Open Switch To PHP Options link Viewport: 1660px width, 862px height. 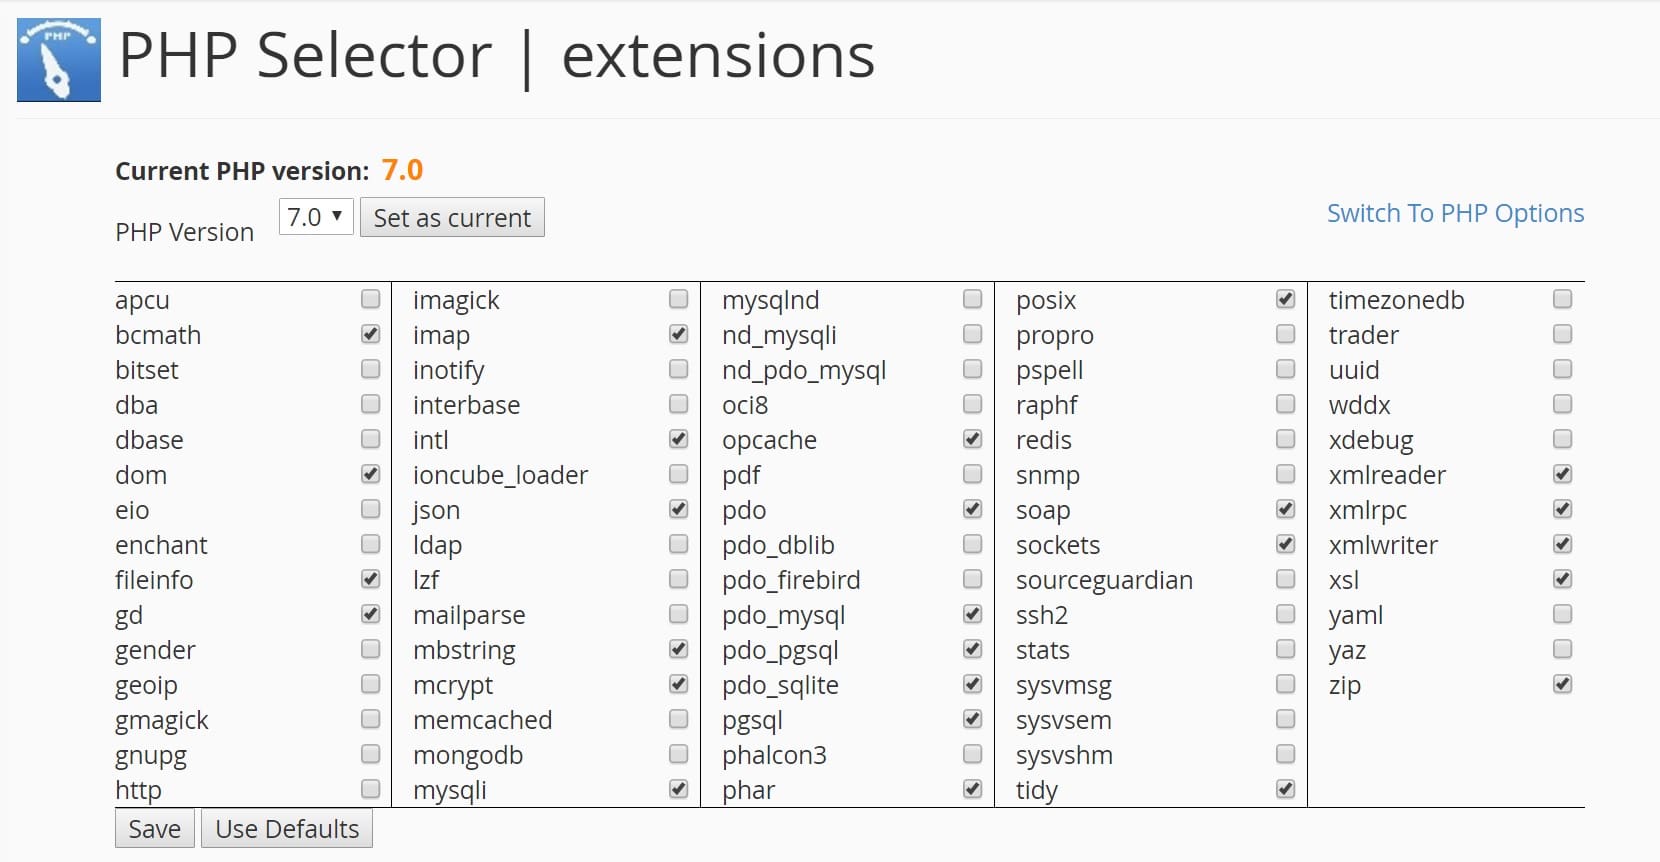pyautogui.click(x=1454, y=213)
